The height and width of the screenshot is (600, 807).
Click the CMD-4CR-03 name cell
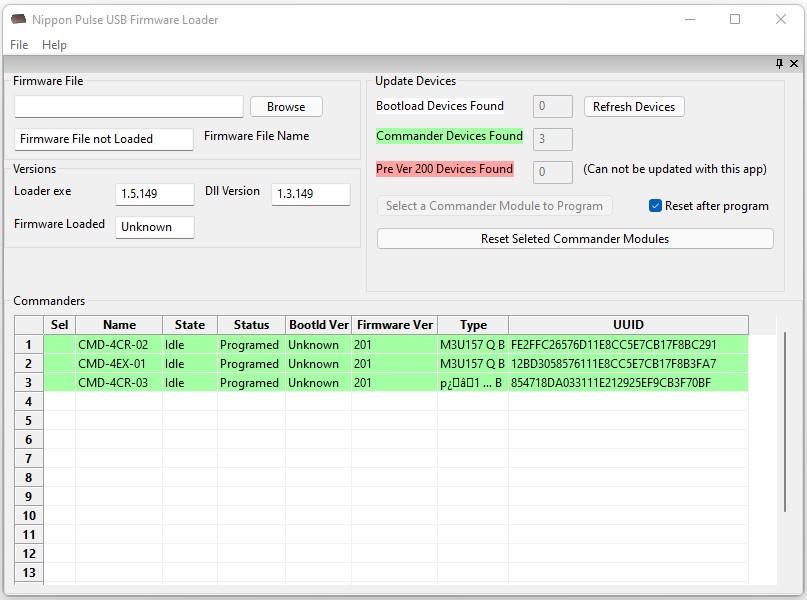(x=119, y=382)
